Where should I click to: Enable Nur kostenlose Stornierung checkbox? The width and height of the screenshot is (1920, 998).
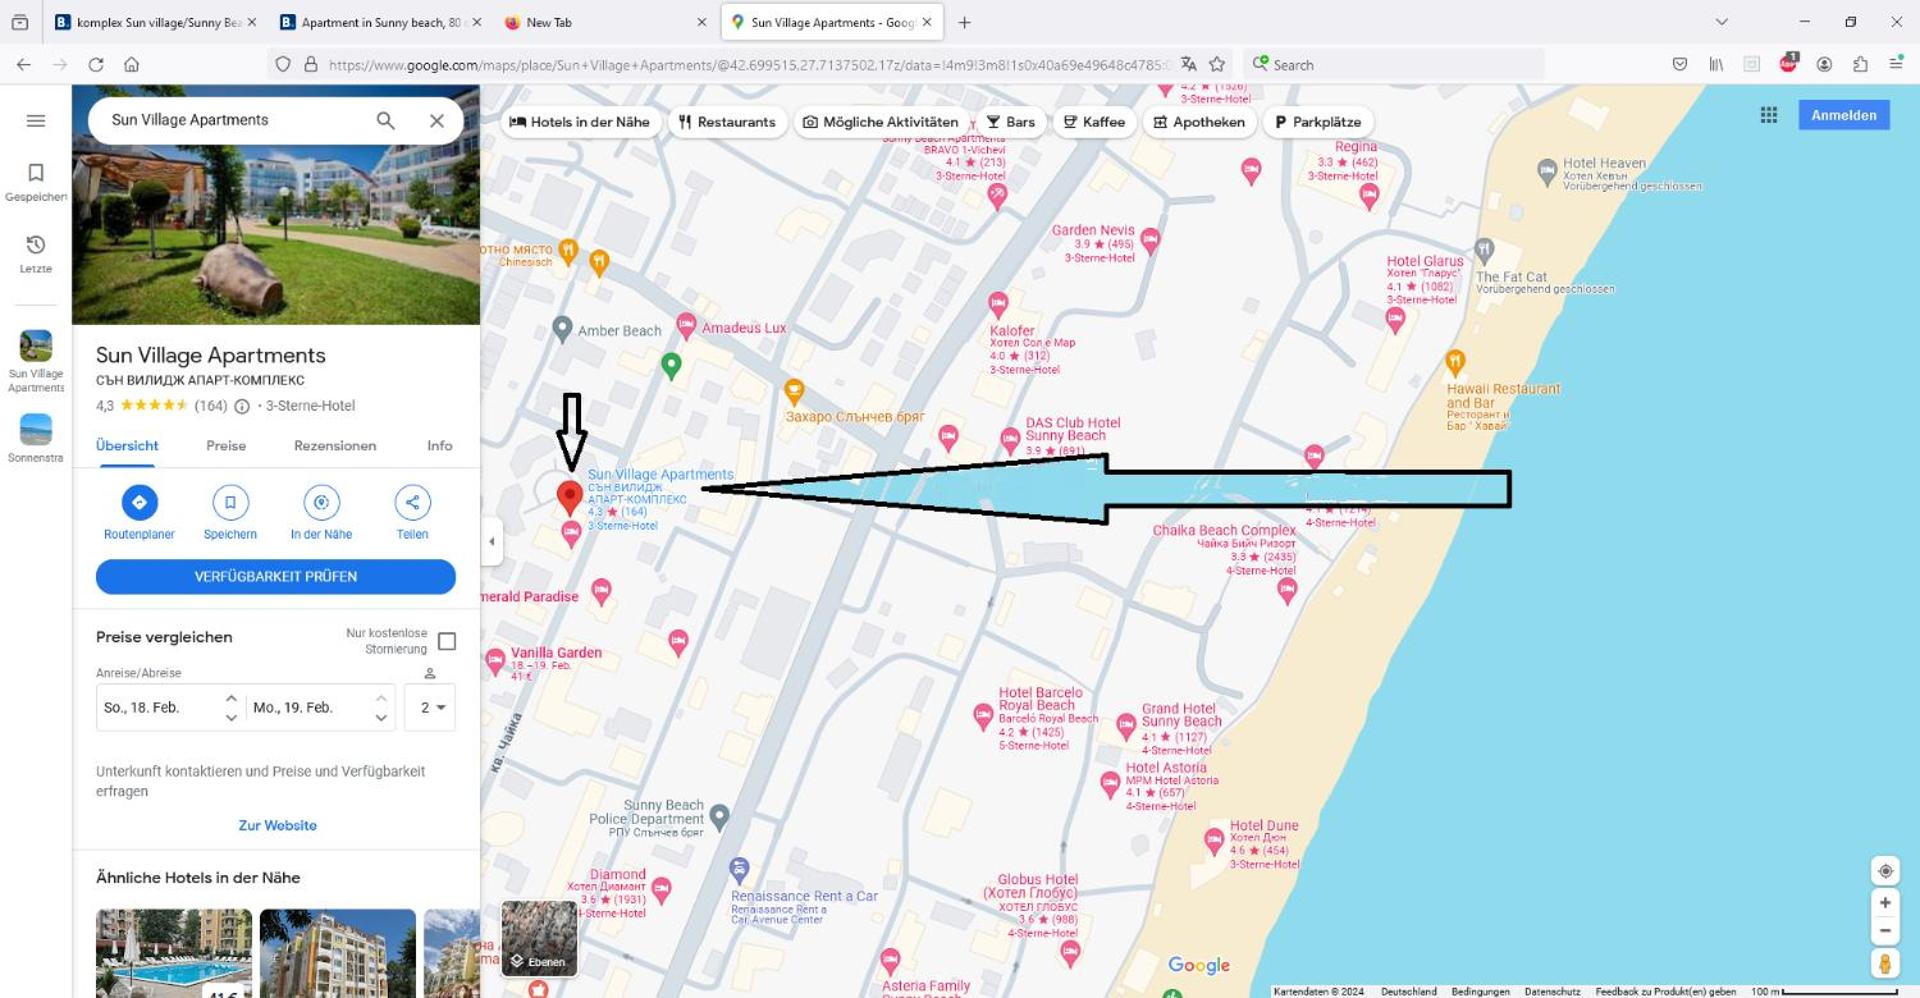[447, 641]
